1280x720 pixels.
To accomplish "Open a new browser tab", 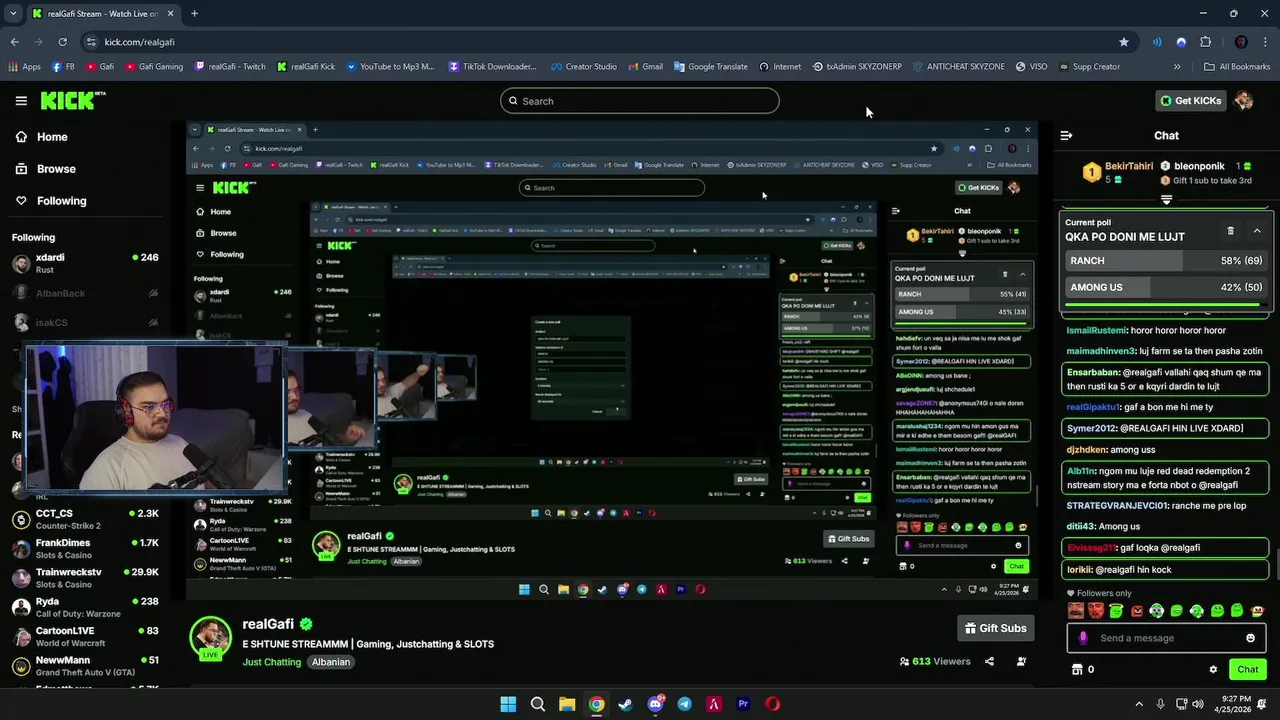I will click(194, 14).
